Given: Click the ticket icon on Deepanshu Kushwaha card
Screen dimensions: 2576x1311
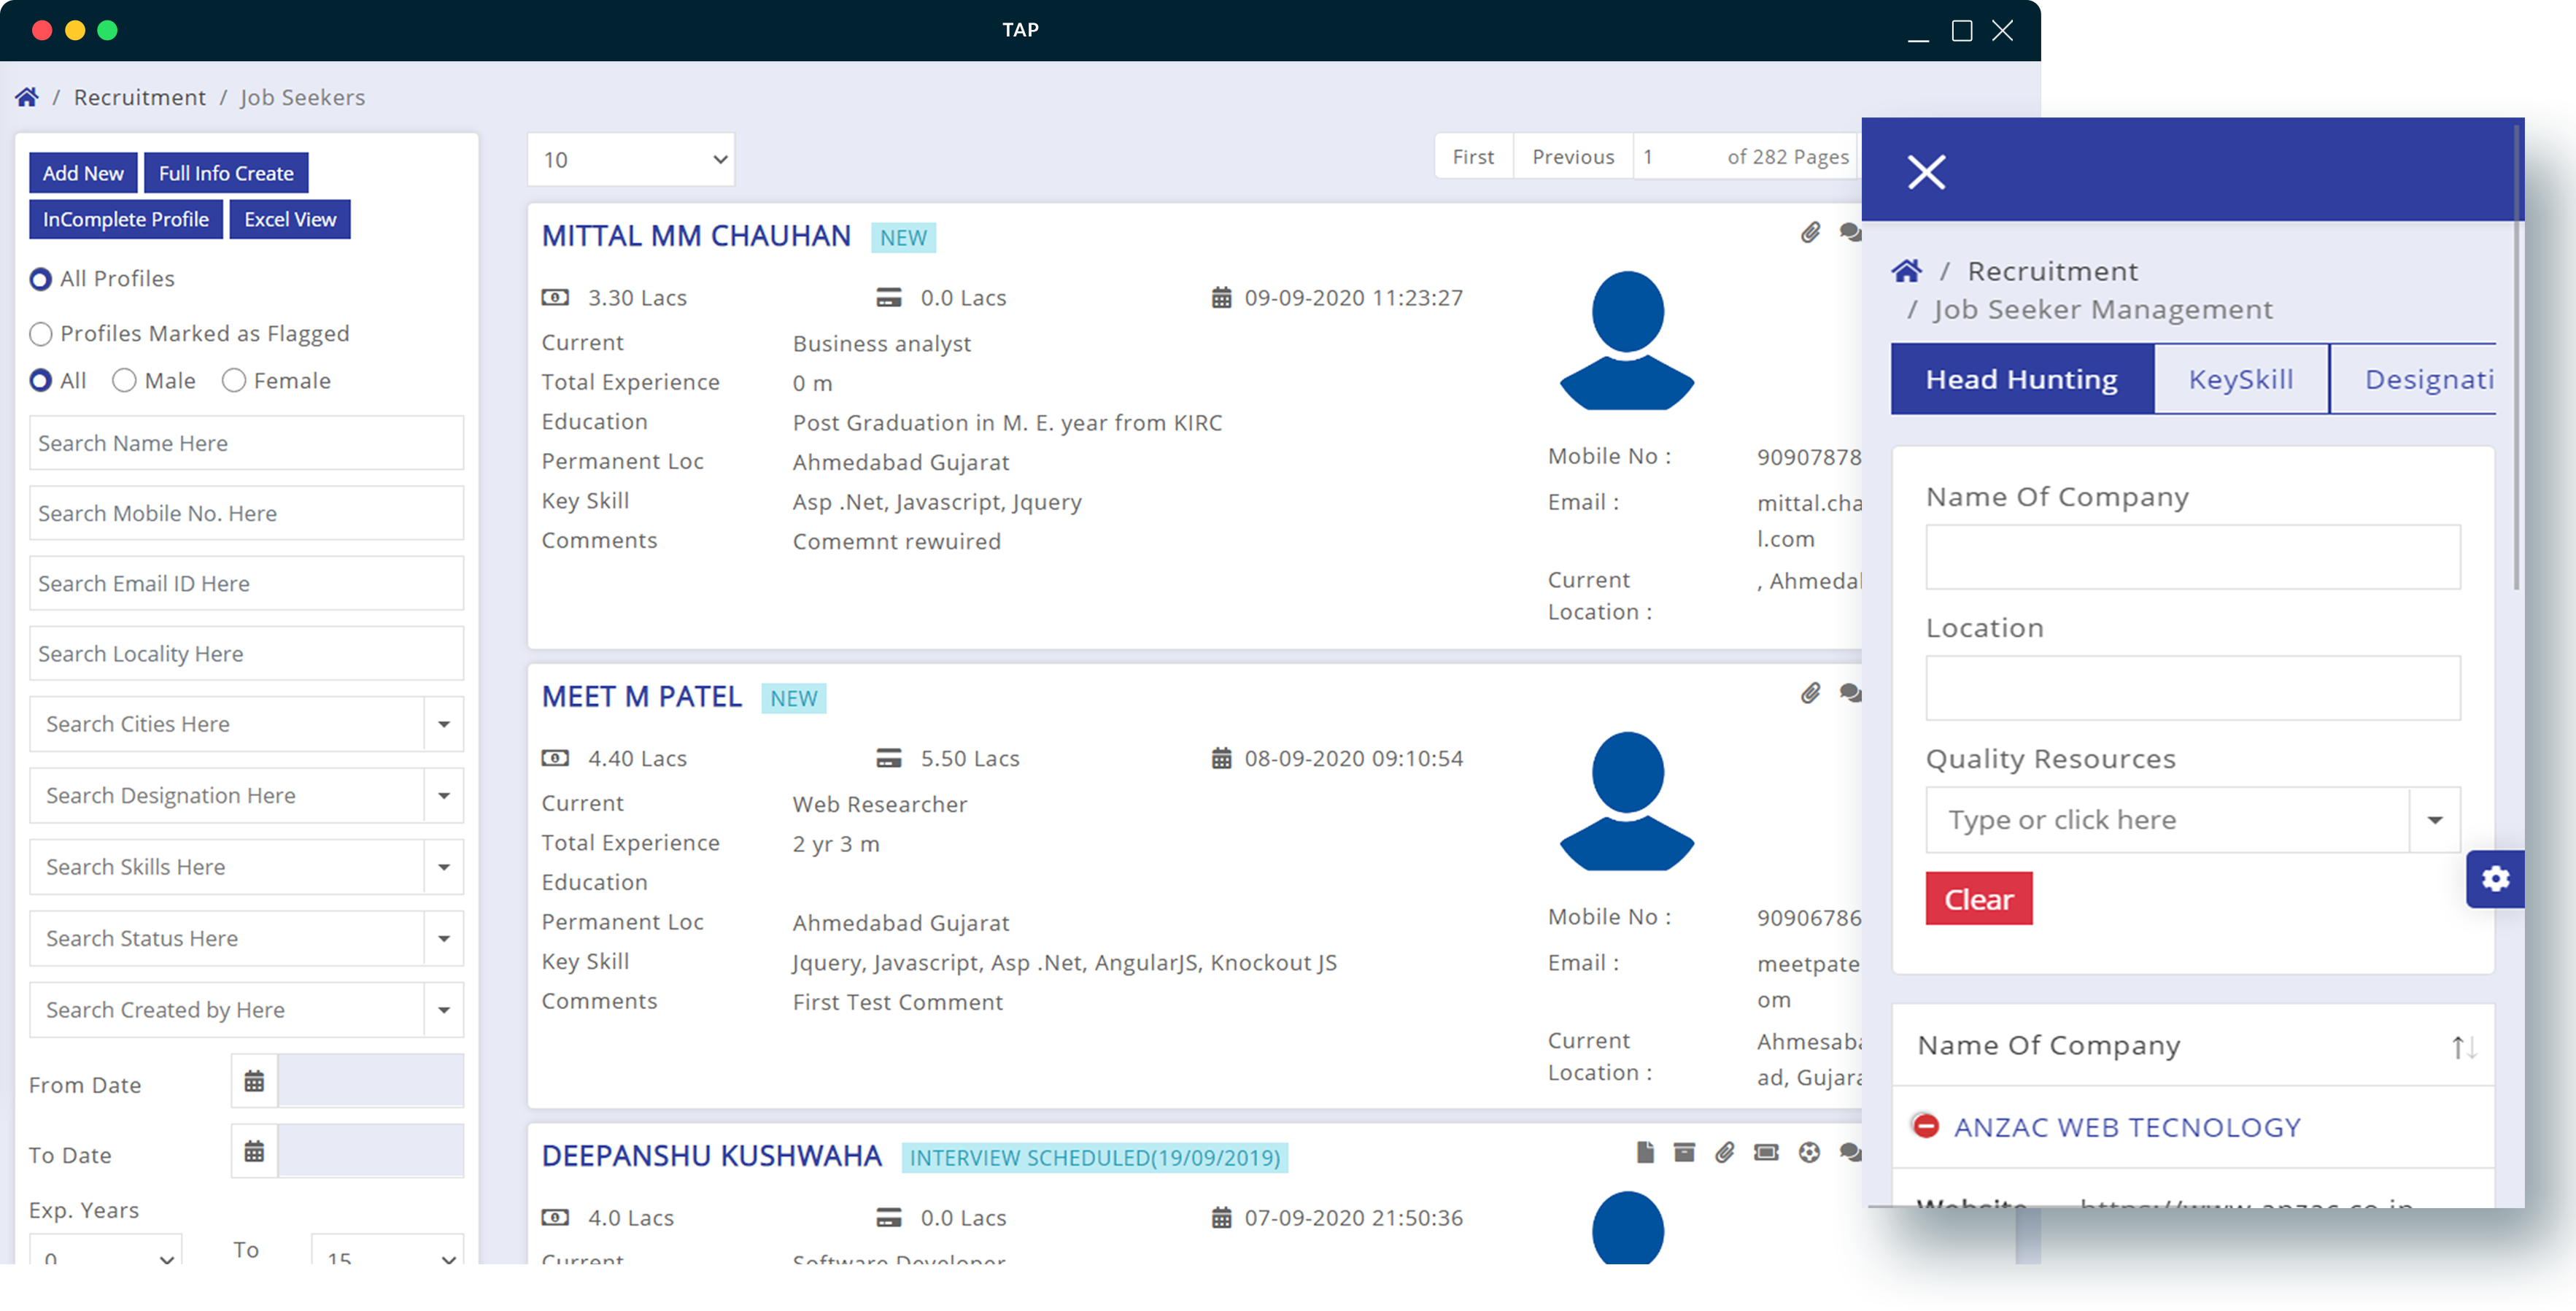Looking at the screenshot, I should click(1766, 1152).
